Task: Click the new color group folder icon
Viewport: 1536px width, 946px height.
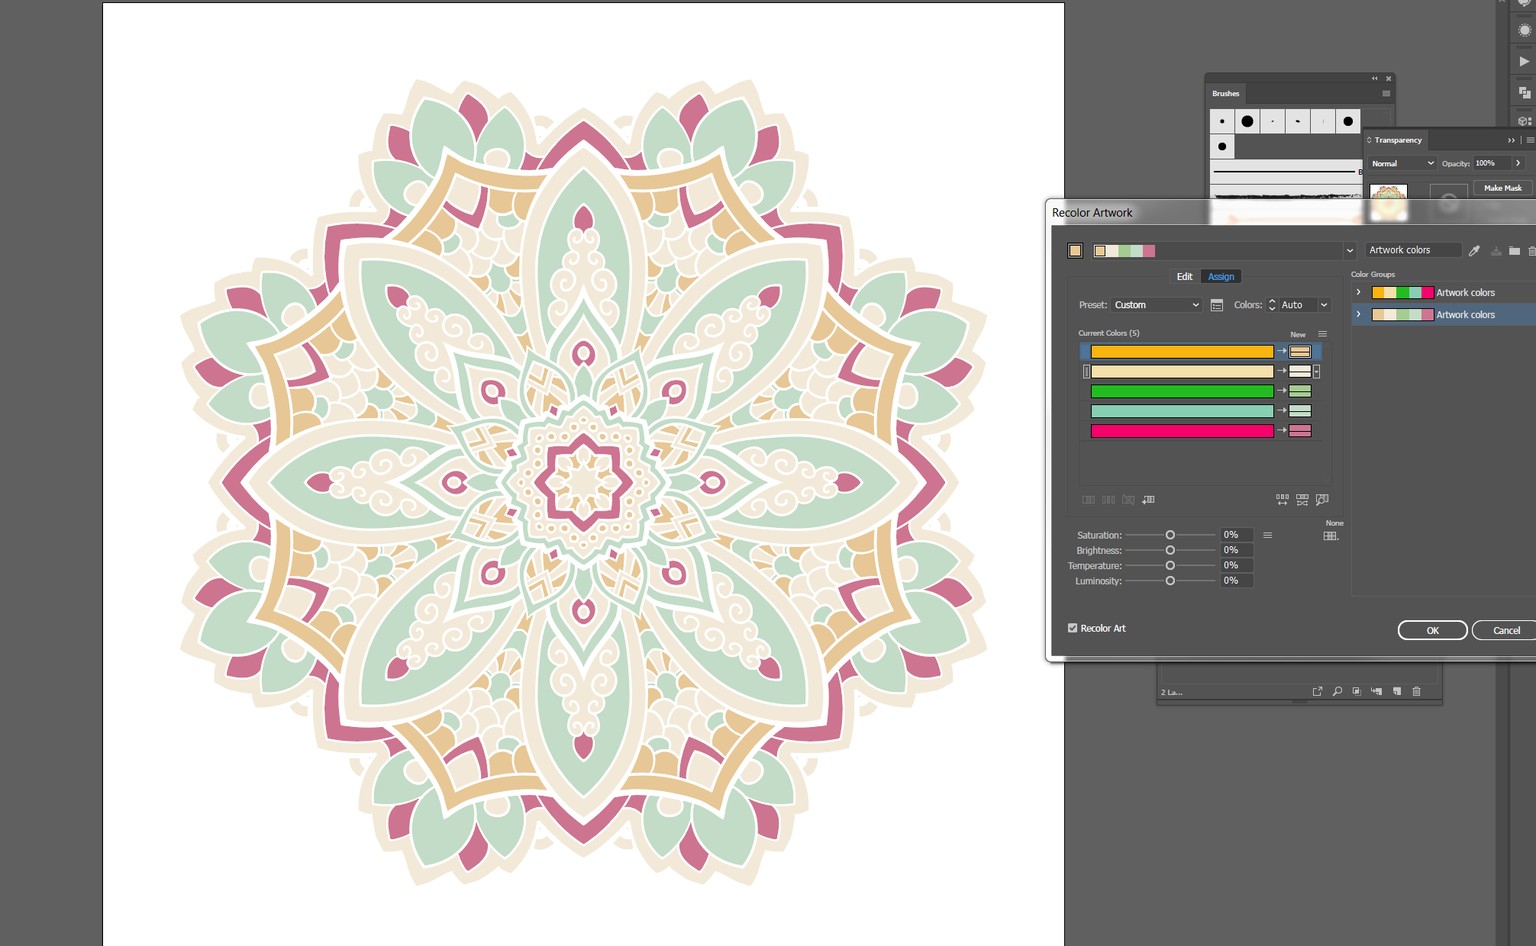Action: 1514,251
